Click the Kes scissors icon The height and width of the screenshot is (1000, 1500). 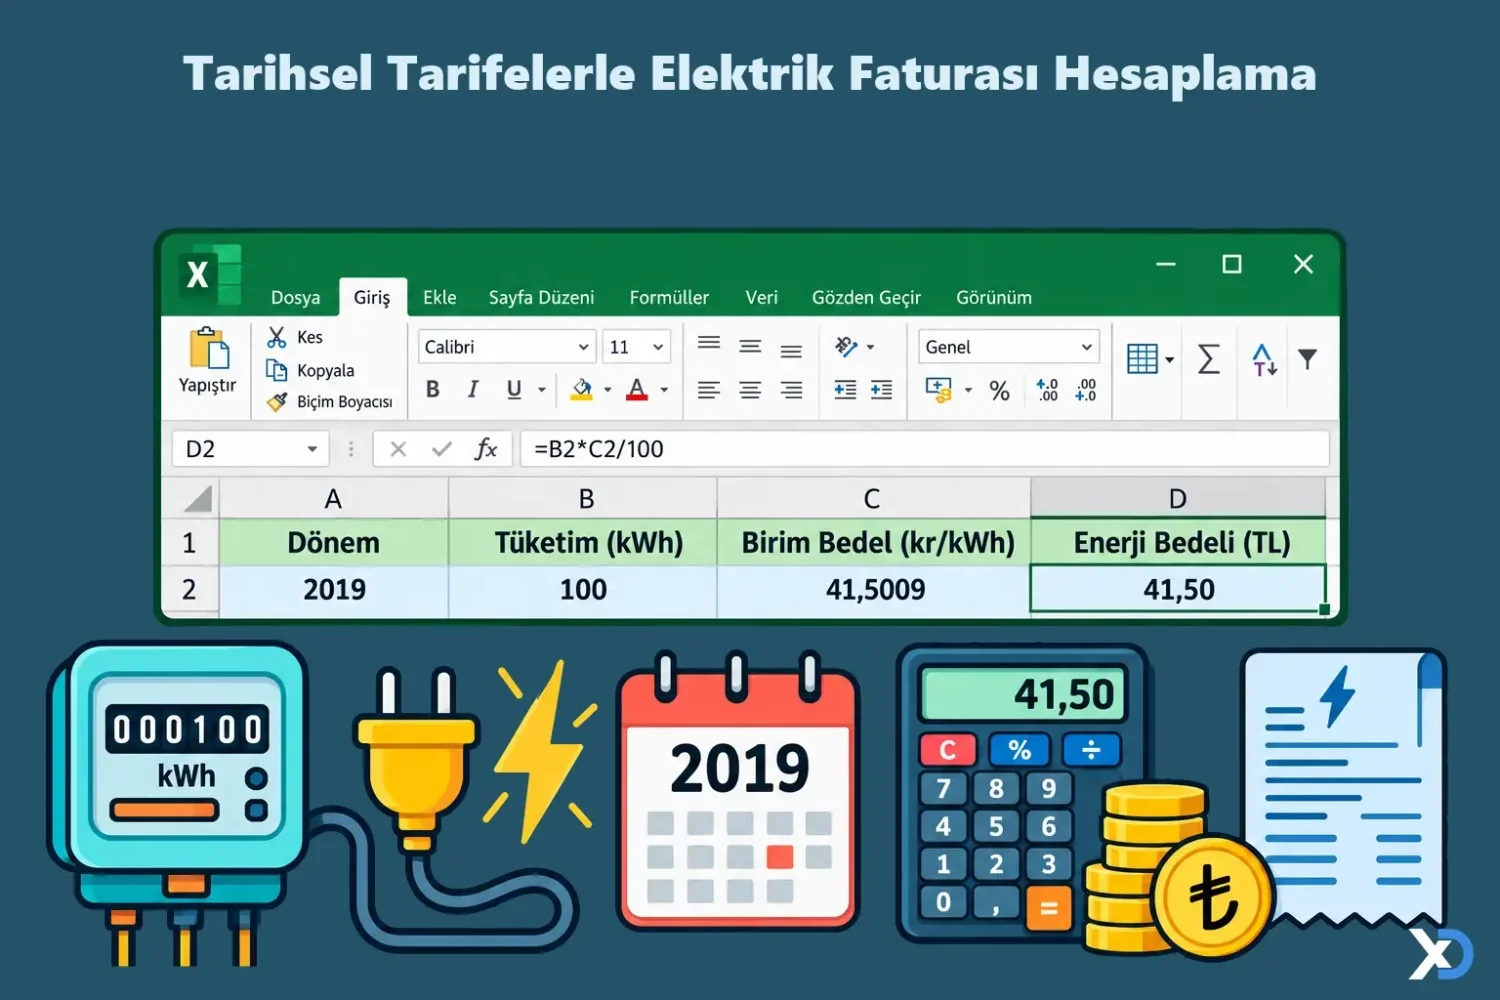tap(277, 337)
